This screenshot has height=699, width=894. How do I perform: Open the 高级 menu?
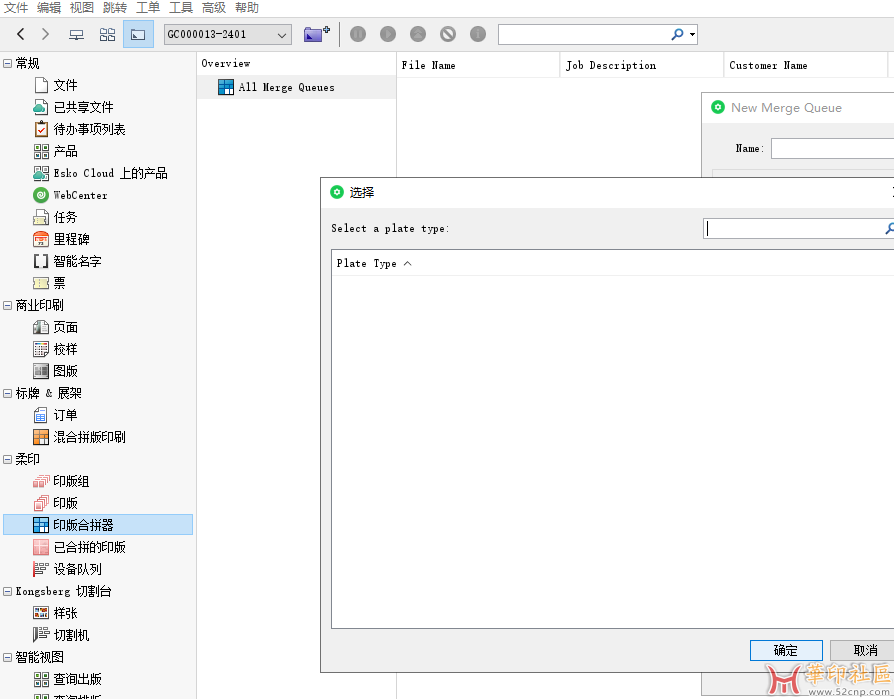click(214, 8)
